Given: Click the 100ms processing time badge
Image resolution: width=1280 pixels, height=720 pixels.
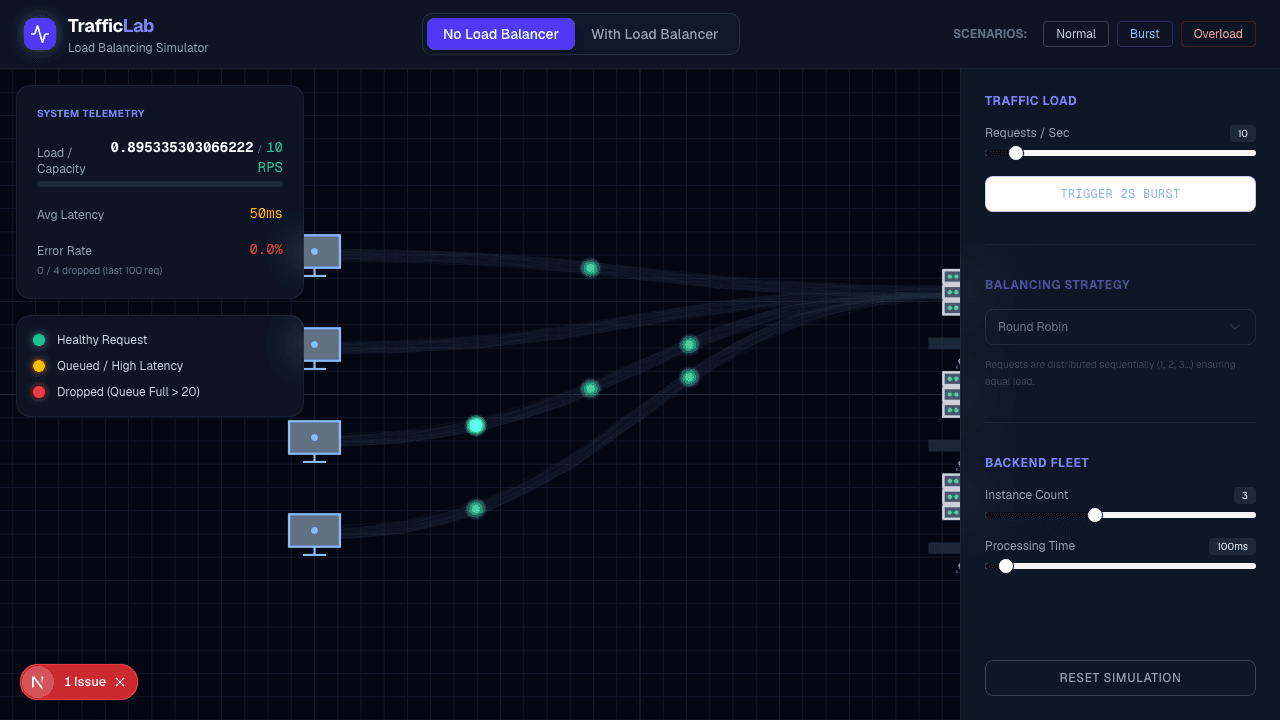Looking at the screenshot, I should tap(1232, 546).
